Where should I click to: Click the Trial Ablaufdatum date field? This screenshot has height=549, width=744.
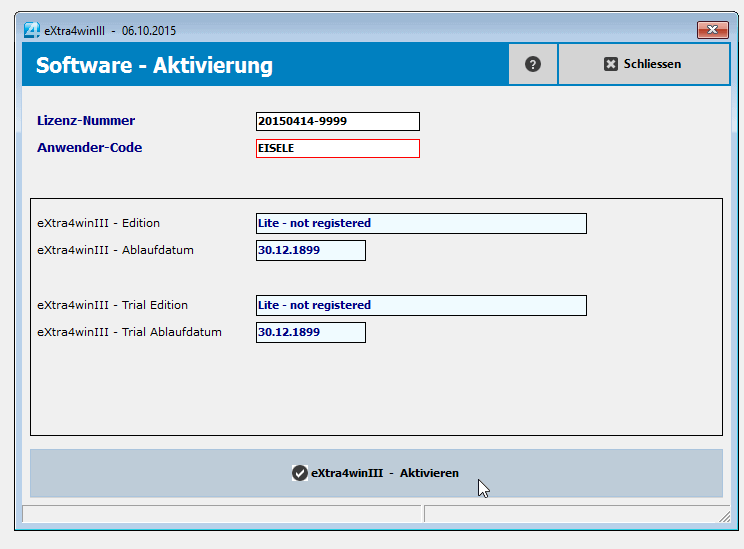click(x=310, y=332)
